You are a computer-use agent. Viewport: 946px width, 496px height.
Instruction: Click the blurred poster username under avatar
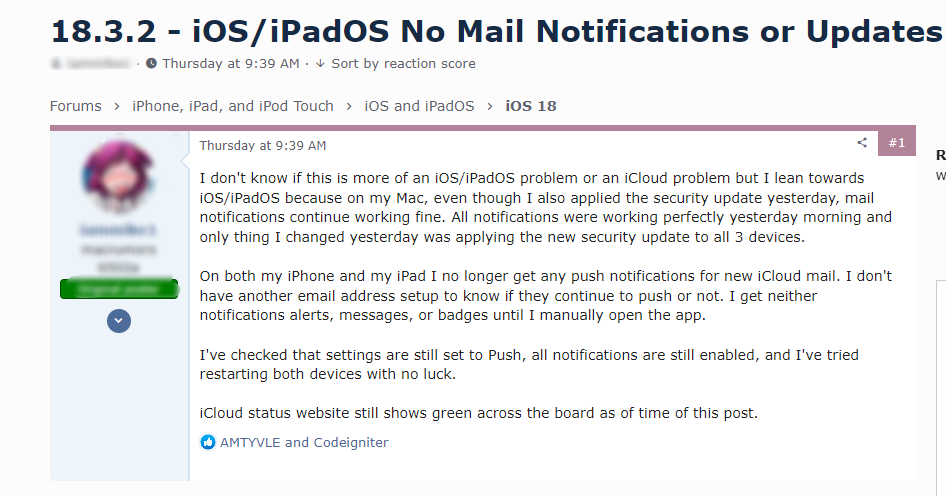[118, 230]
